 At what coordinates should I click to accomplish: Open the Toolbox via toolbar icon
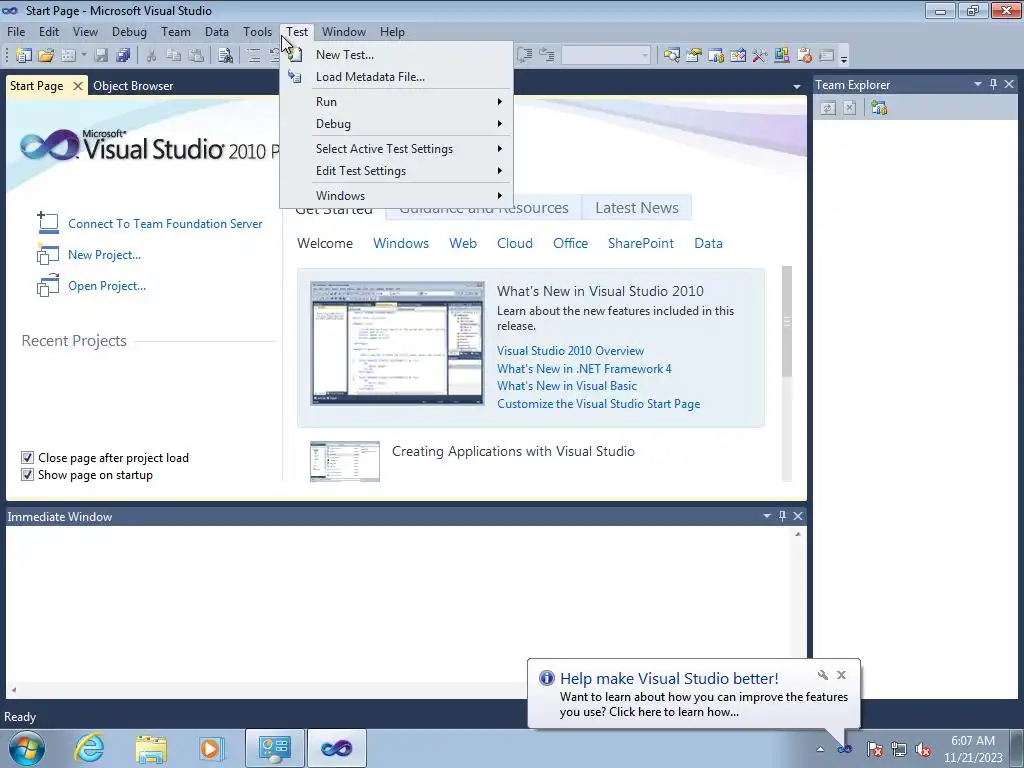pyautogui.click(x=760, y=56)
